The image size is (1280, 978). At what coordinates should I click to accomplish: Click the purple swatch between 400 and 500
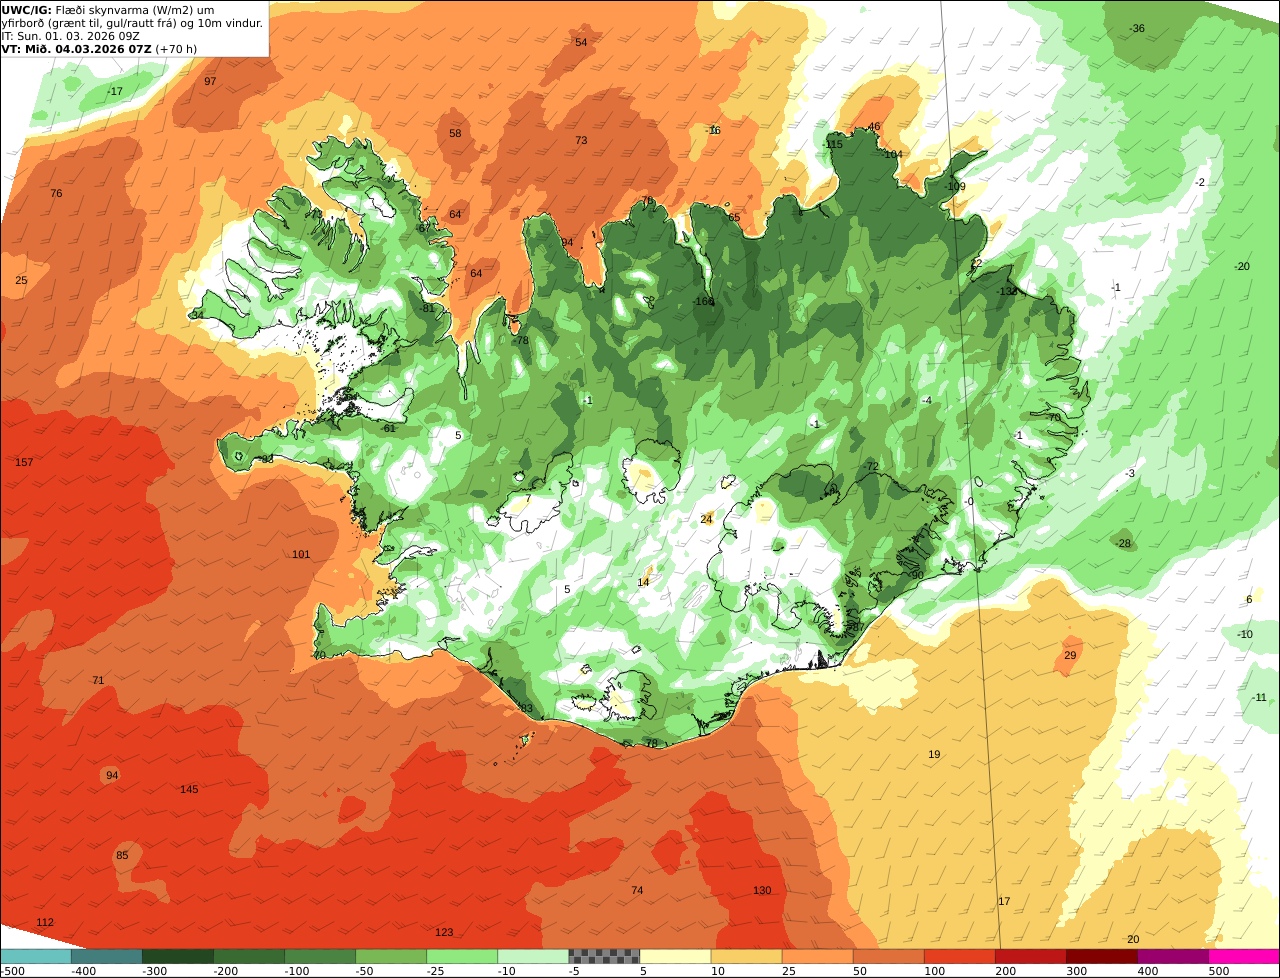pyautogui.click(x=1171, y=956)
